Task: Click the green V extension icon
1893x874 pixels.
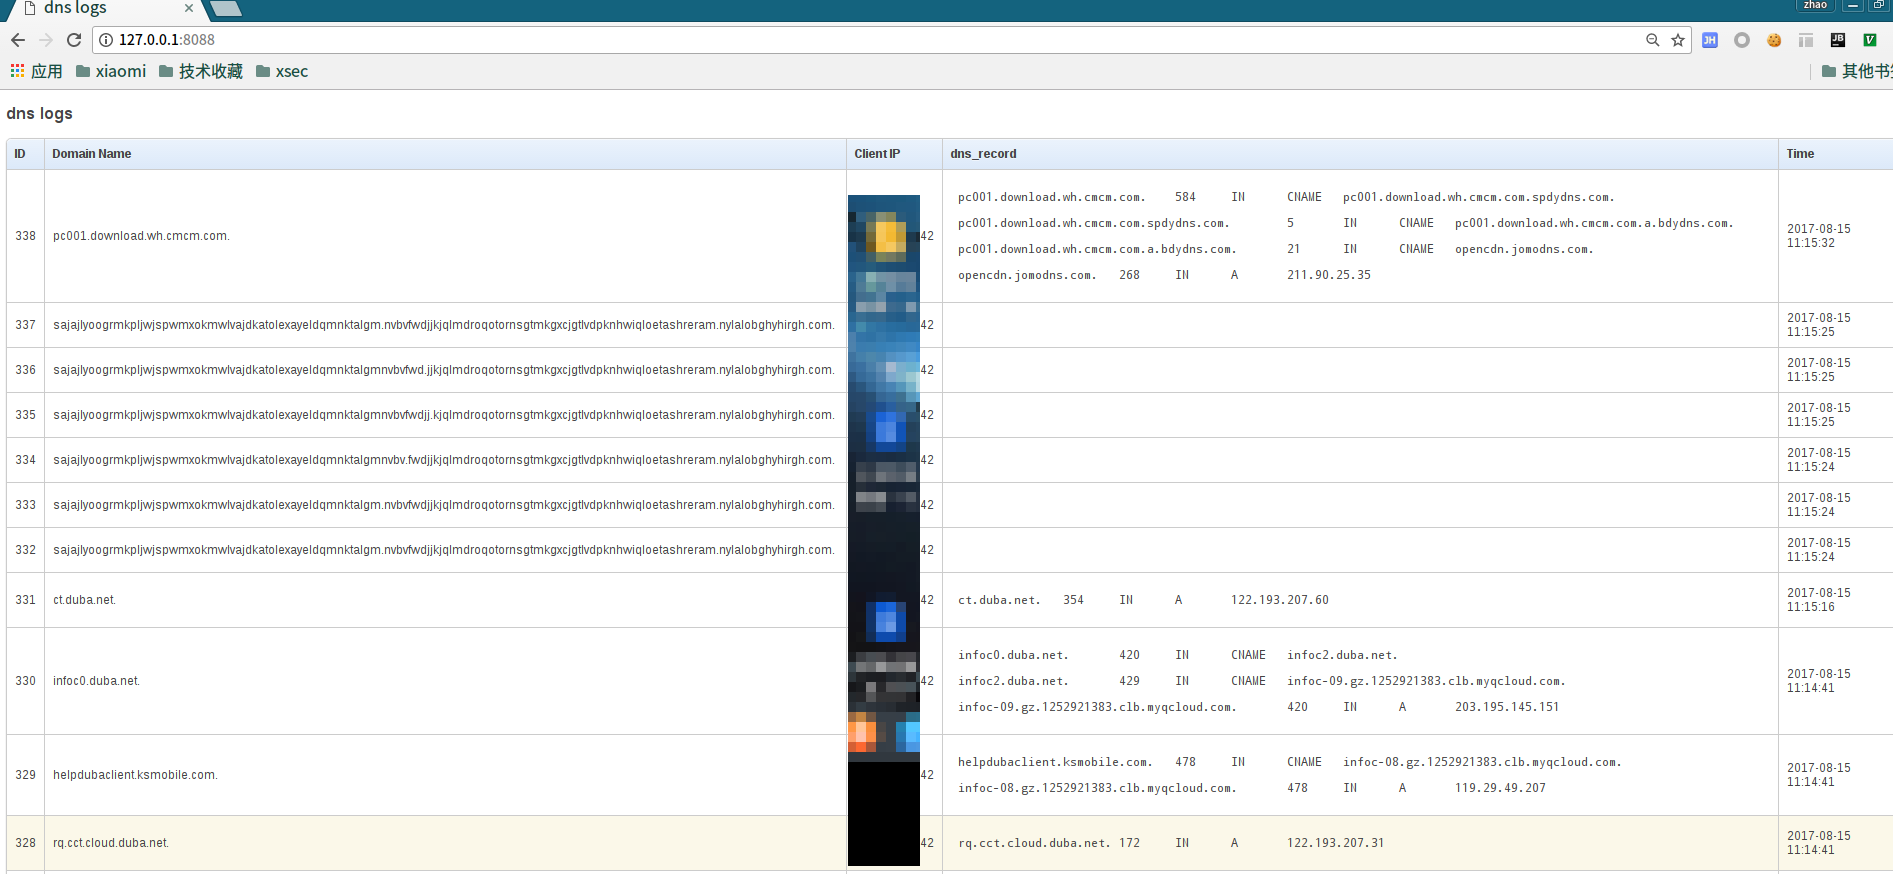Action: coord(1869,40)
